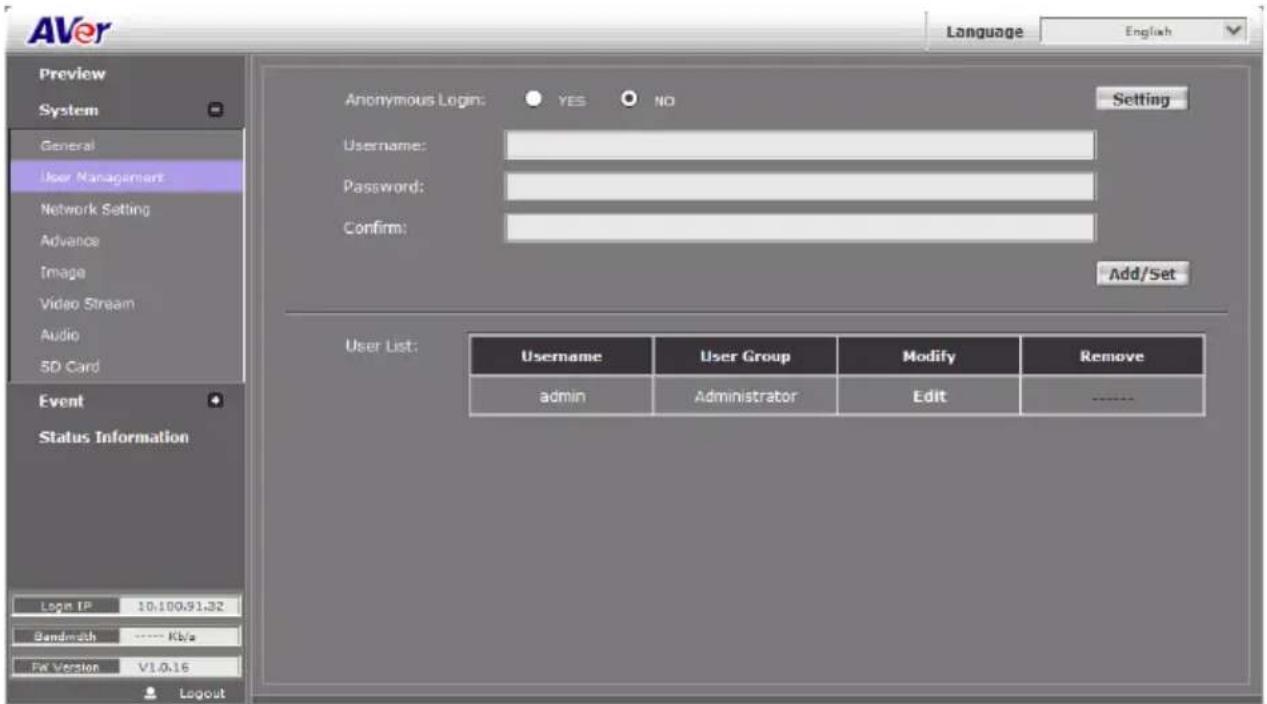
Task: Select YES for Anonymous Login
Action: click(535, 100)
